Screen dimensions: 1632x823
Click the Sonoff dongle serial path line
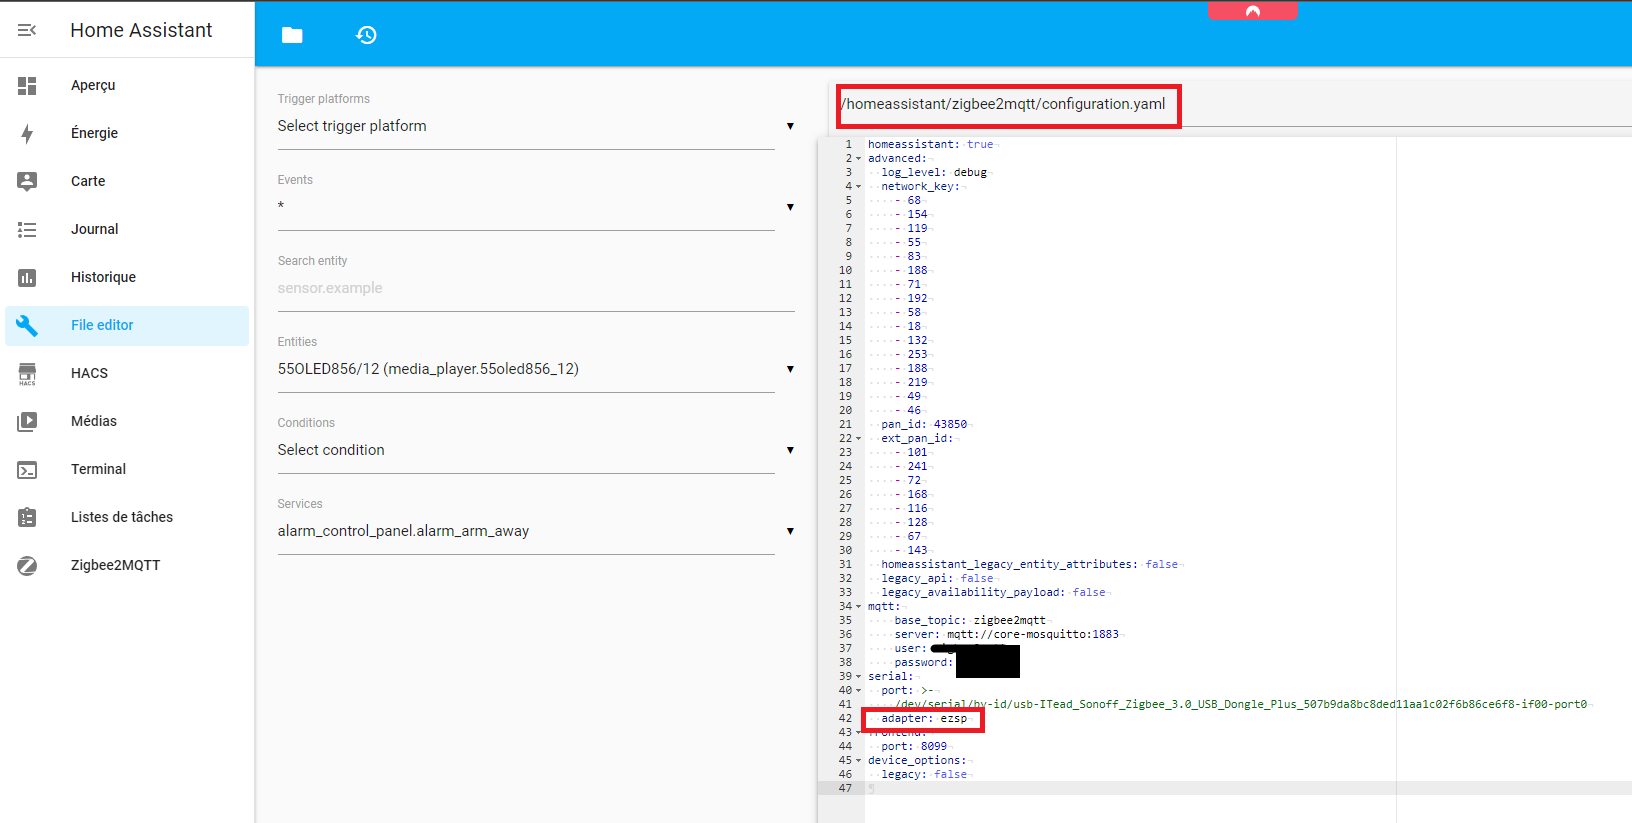(x=1241, y=705)
